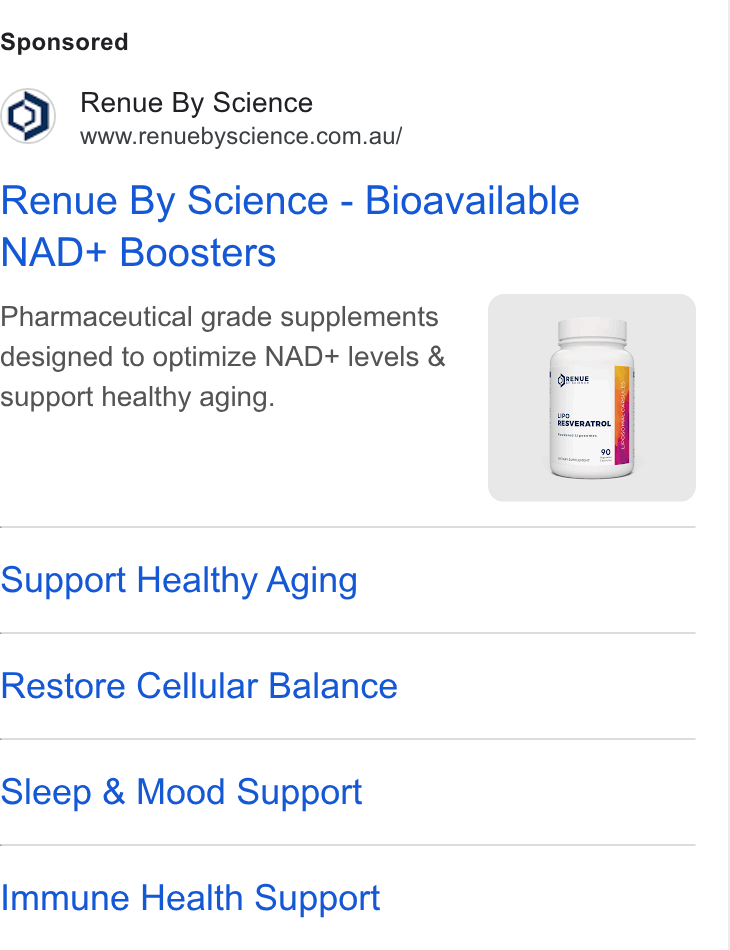Open the Immune Health Support sitelink
The width and height of the screenshot is (730, 950).
[x=190, y=898]
